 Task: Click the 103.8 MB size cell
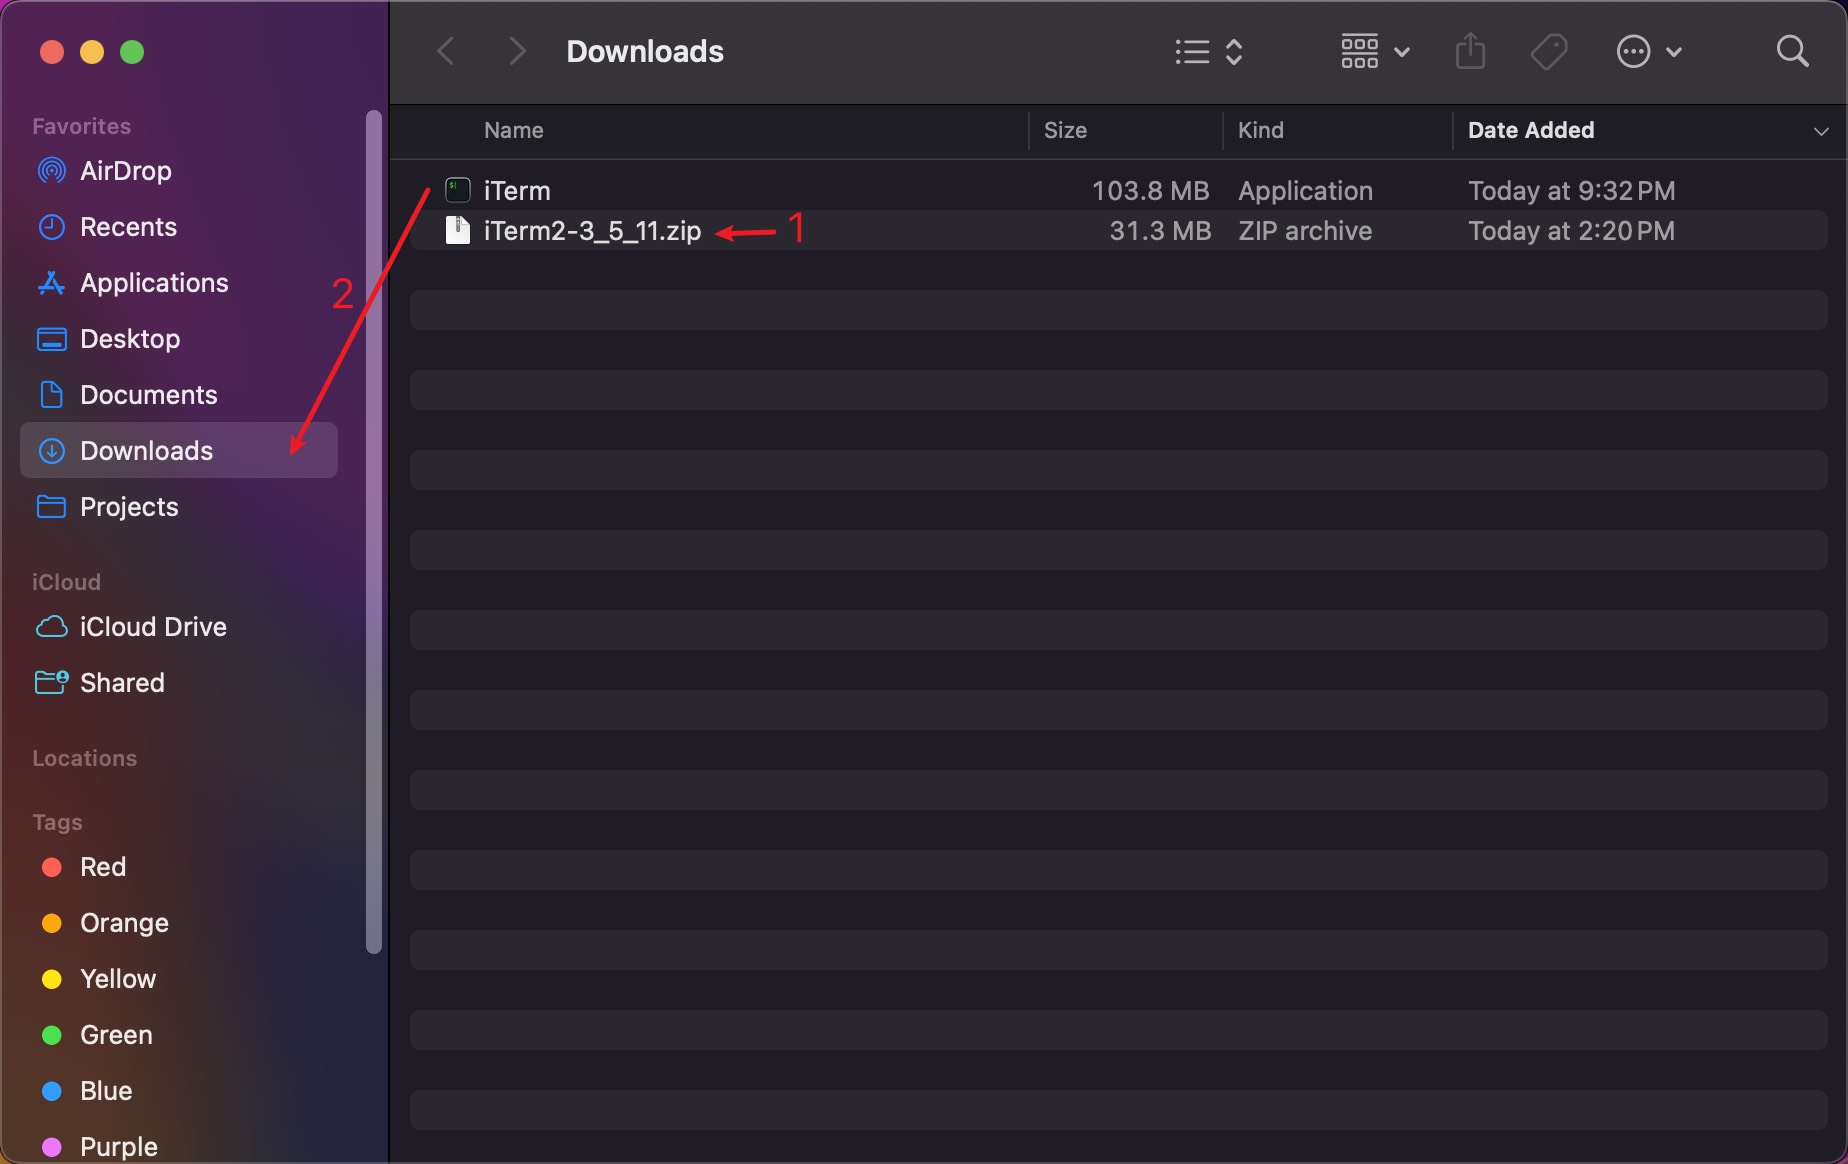point(1150,190)
